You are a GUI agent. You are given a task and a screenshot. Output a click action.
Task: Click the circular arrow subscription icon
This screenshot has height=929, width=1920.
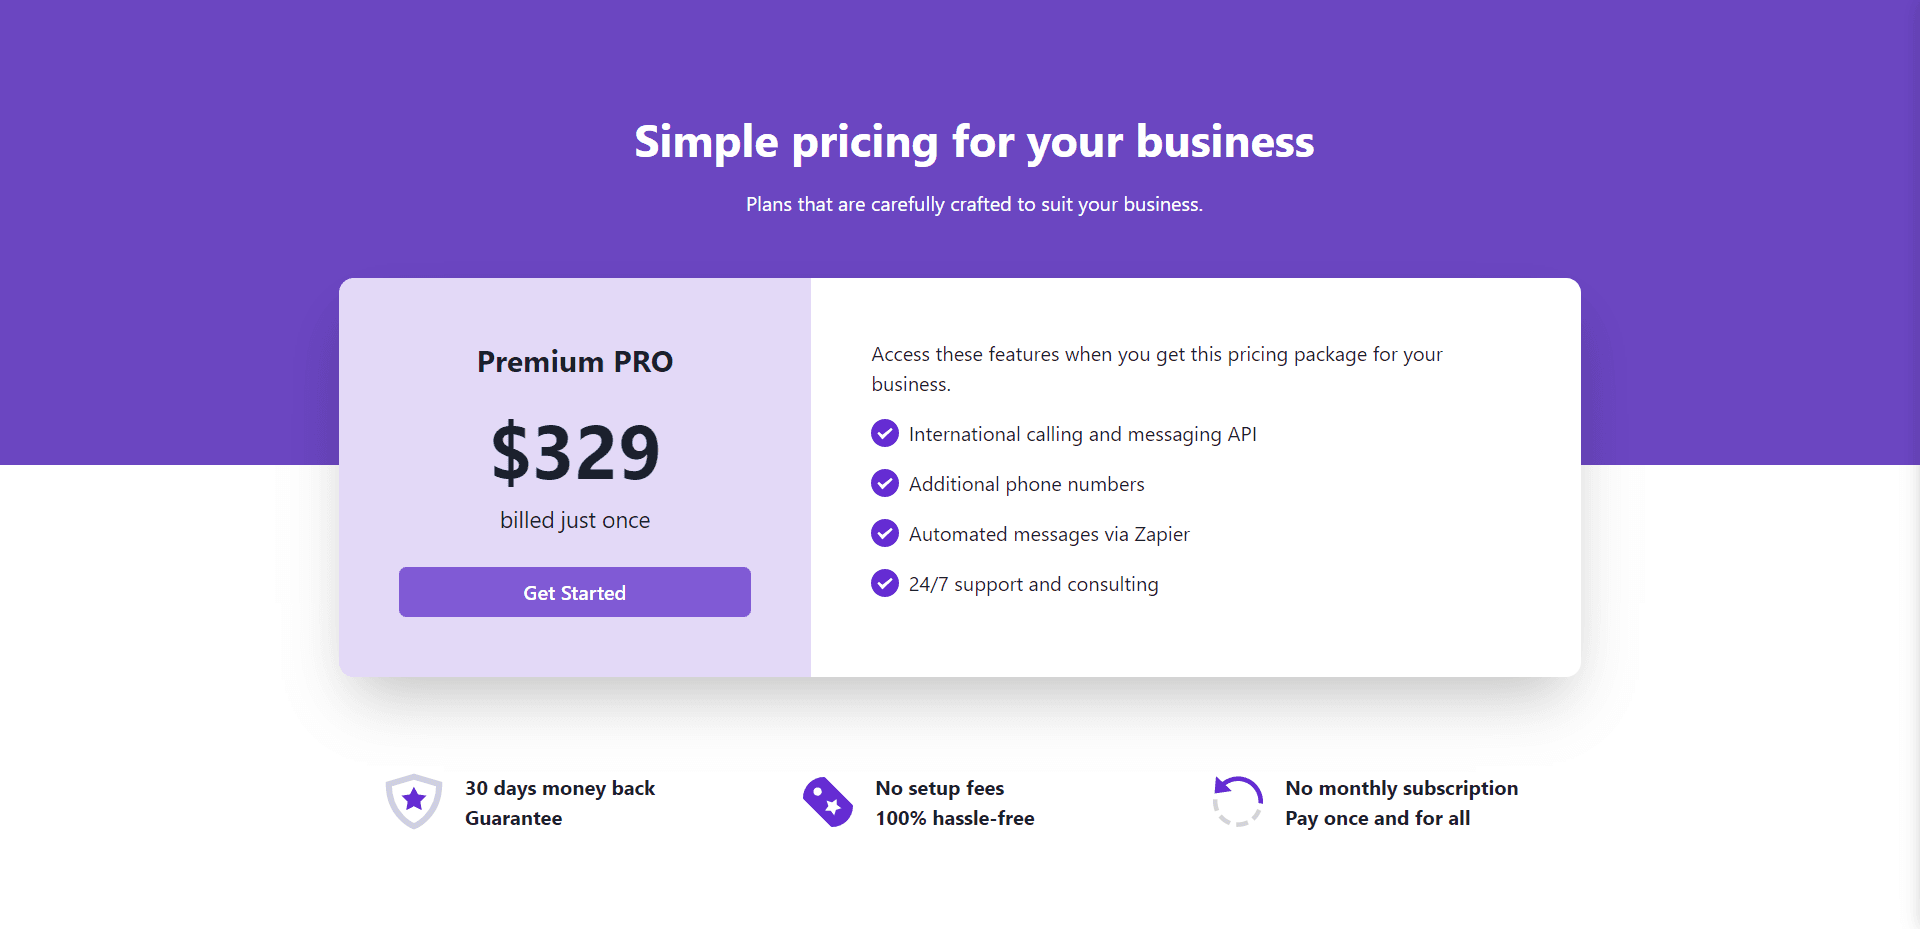pyautogui.click(x=1238, y=801)
